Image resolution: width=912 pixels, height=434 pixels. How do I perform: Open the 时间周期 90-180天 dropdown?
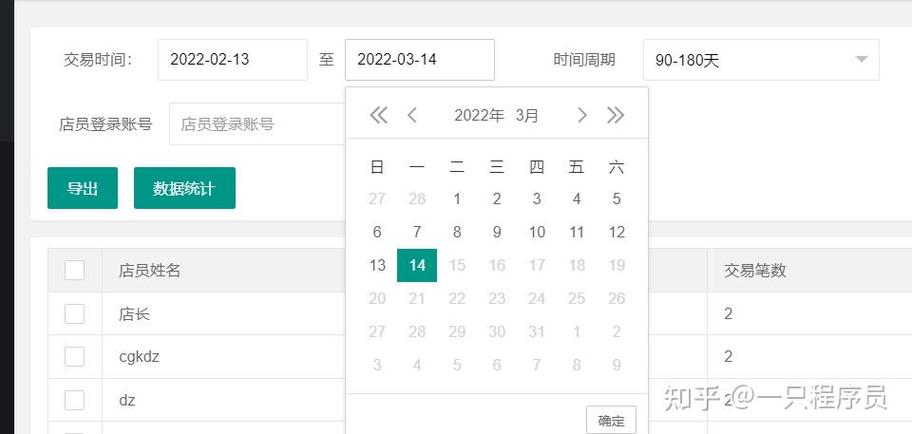point(761,60)
